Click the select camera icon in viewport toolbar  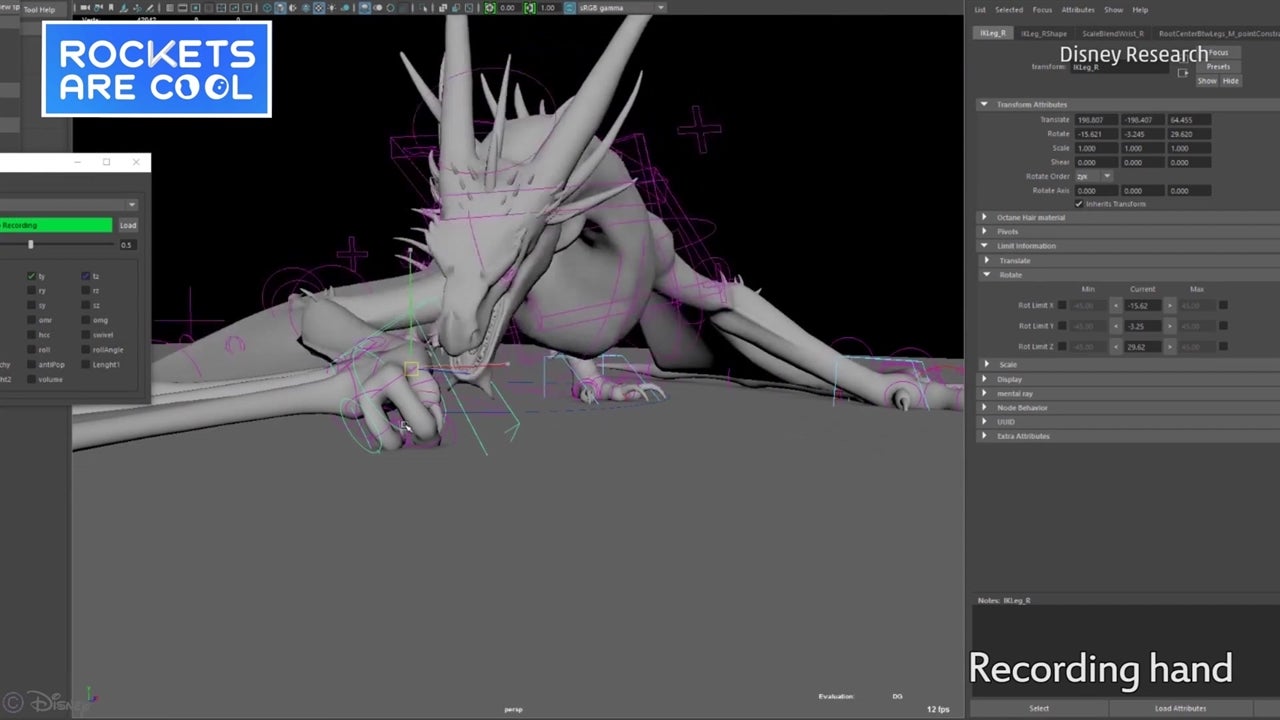coord(85,7)
